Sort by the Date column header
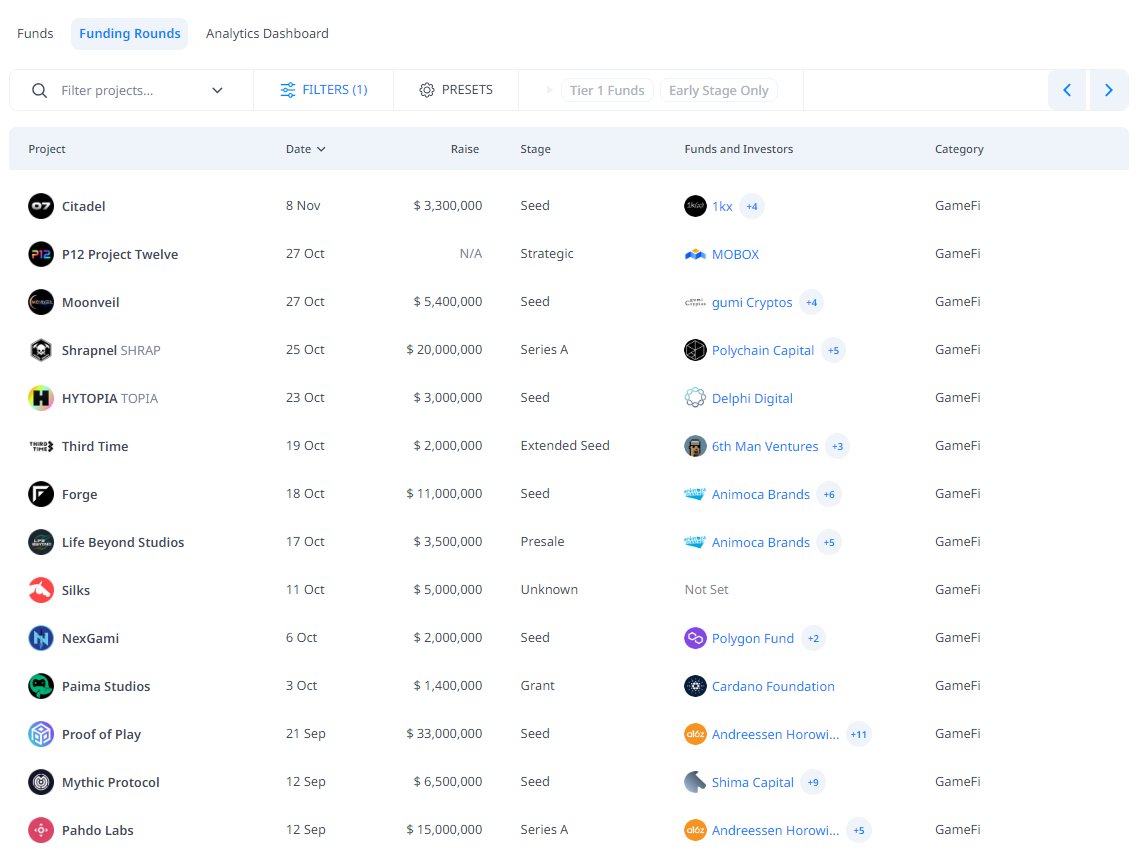Viewport: 1138px width, 858px height. pos(306,149)
